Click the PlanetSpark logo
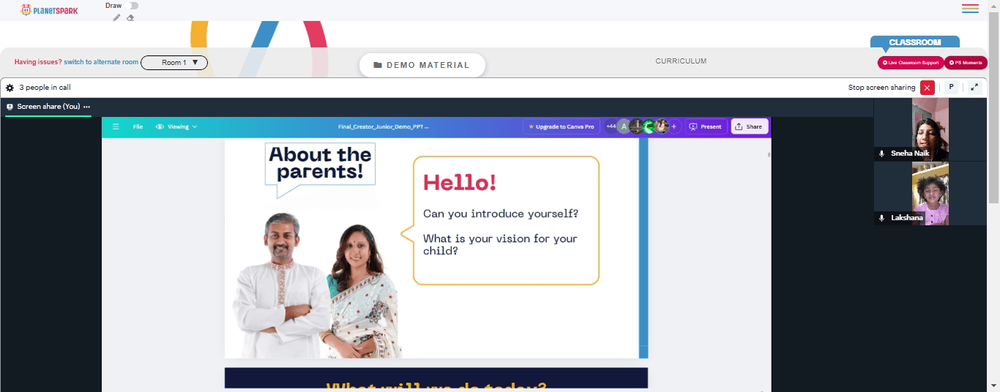The image size is (1000, 392). click(49, 10)
